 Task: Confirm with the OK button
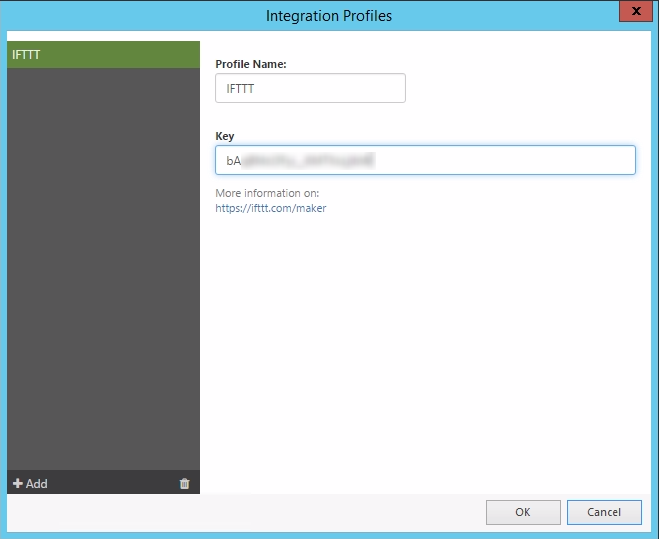click(523, 512)
